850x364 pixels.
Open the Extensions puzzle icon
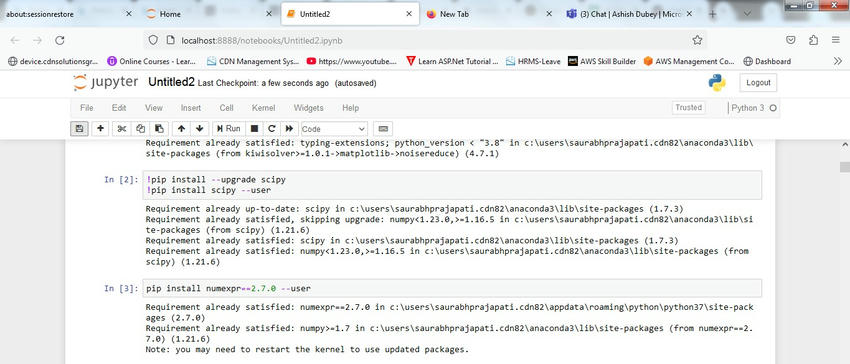point(813,40)
